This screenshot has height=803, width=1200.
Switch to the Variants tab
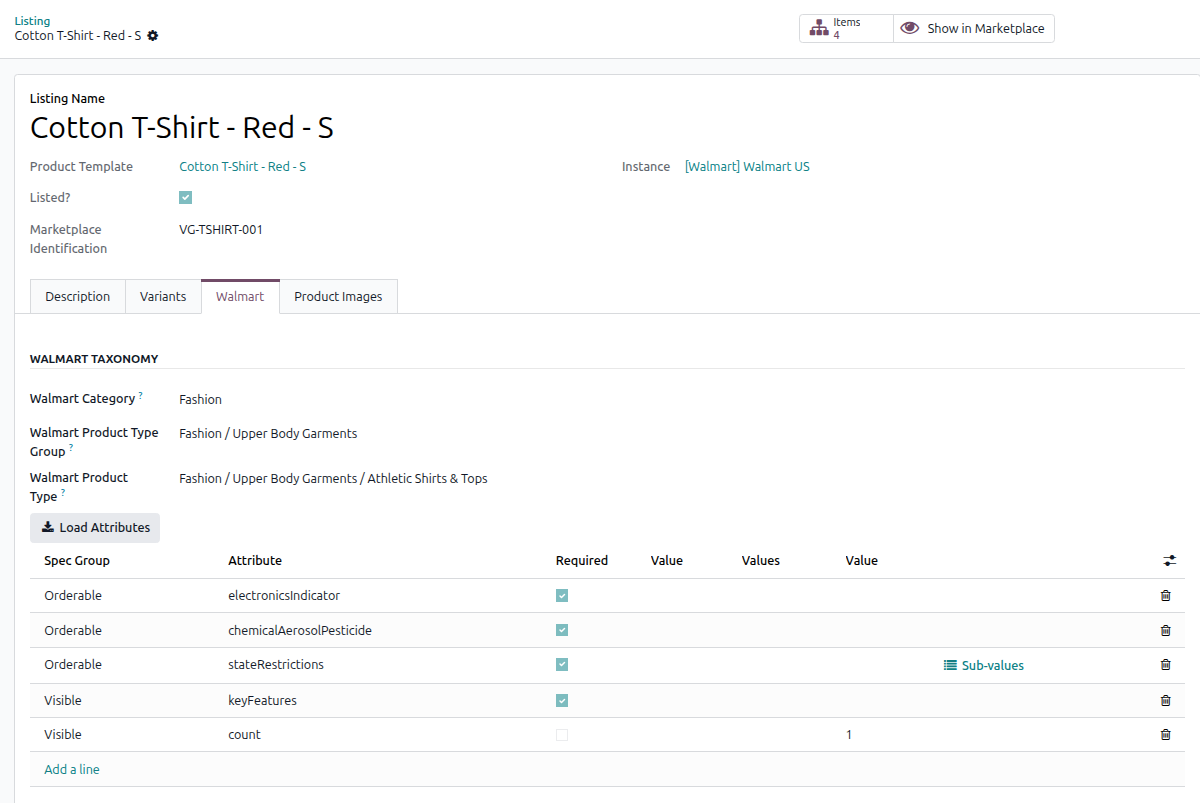[x=163, y=297]
